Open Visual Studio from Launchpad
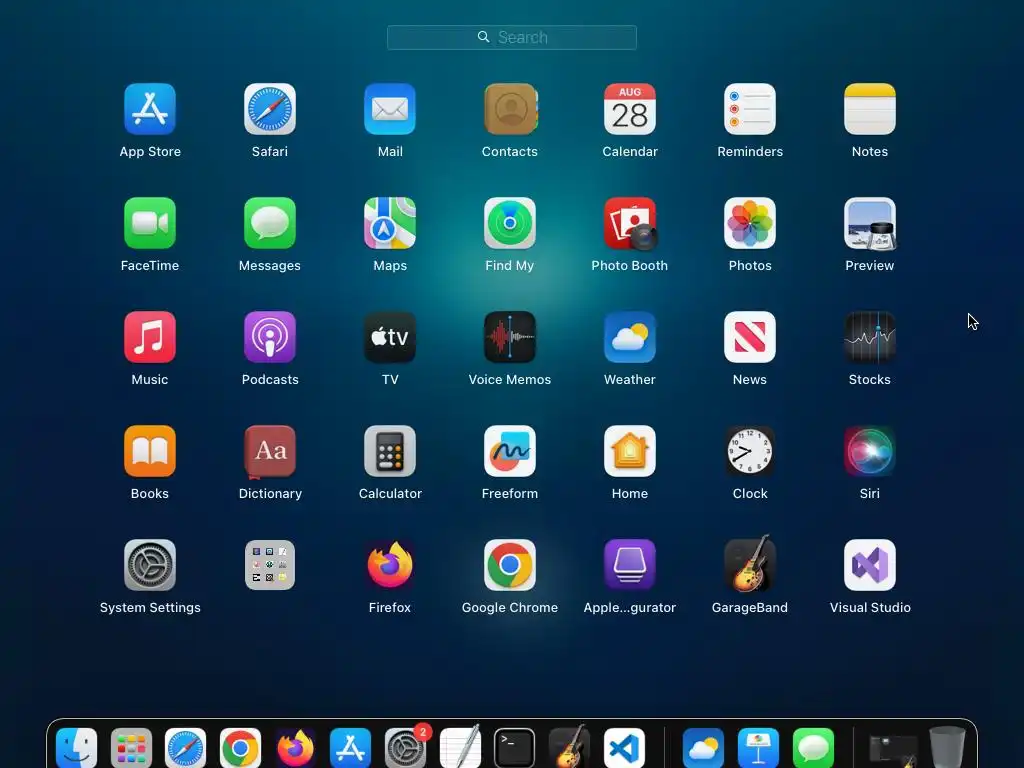 coord(870,565)
